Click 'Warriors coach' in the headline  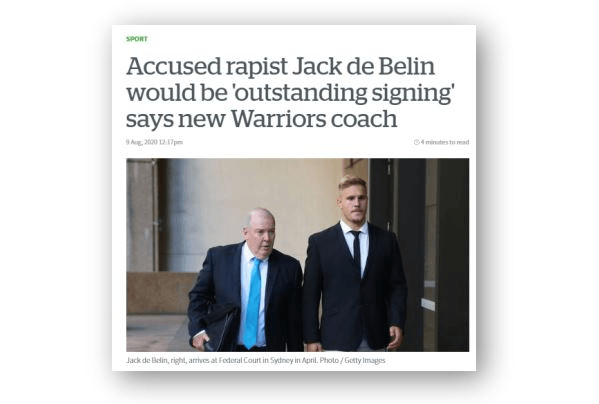point(314,119)
